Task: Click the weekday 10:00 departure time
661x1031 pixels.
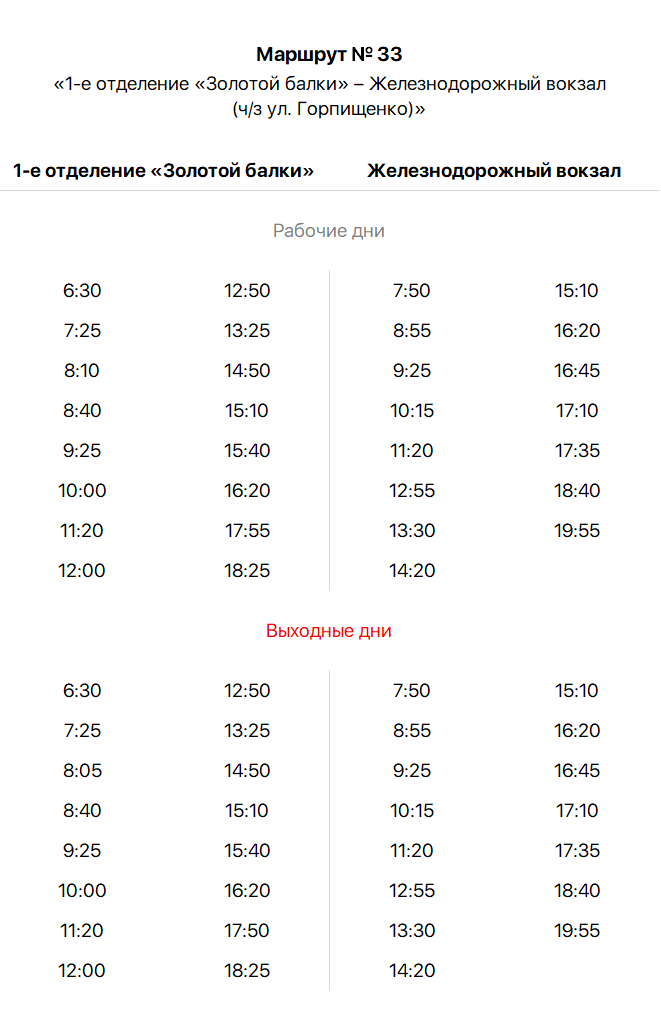Action: pyautogui.click(x=82, y=491)
